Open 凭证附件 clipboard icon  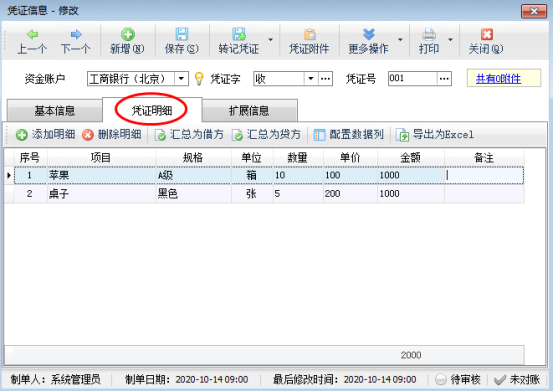click(310, 35)
